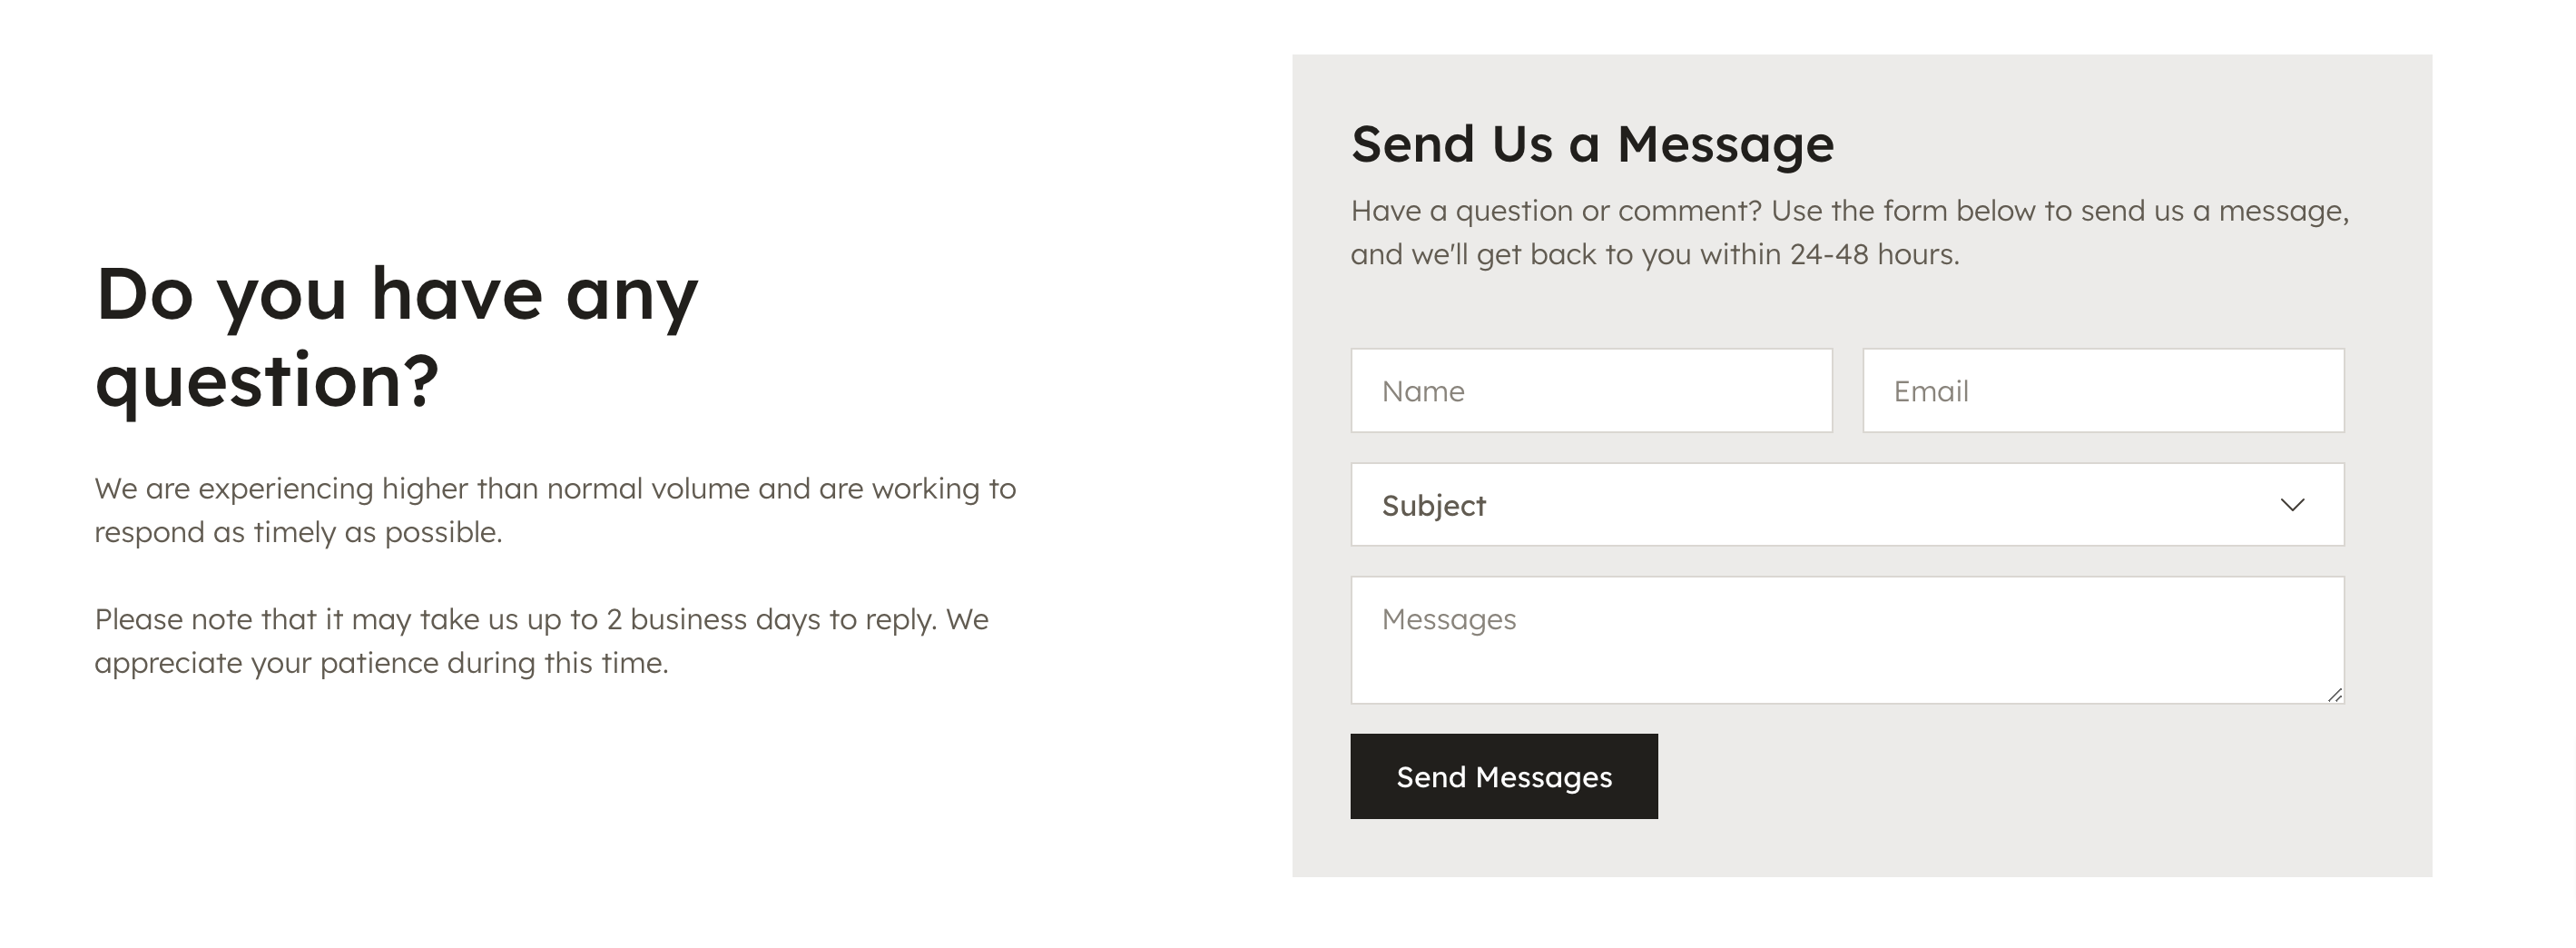This screenshot has width=2576, height=948.
Task: Focus the Email input field
Action: [x=2103, y=391]
